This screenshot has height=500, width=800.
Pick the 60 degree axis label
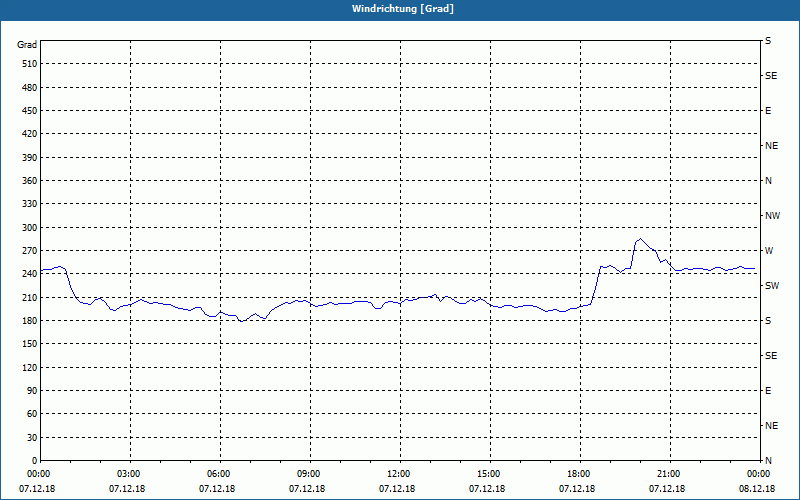point(32,414)
